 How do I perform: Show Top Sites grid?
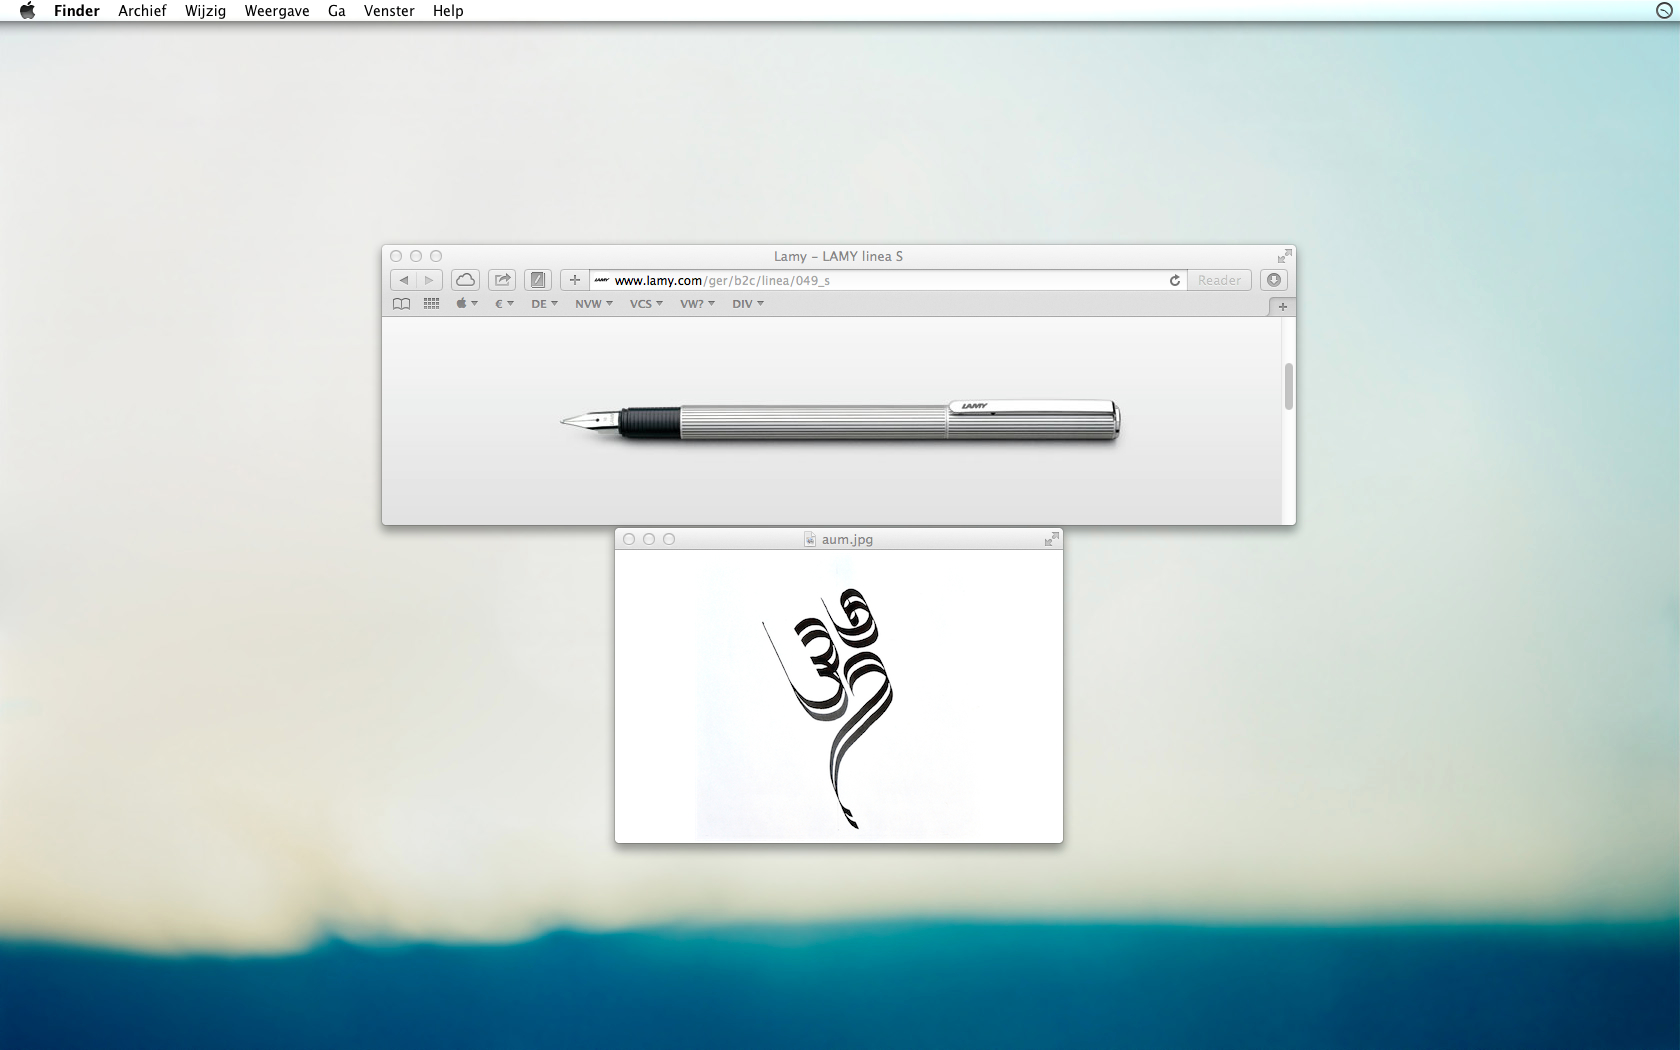(x=431, y=304)
